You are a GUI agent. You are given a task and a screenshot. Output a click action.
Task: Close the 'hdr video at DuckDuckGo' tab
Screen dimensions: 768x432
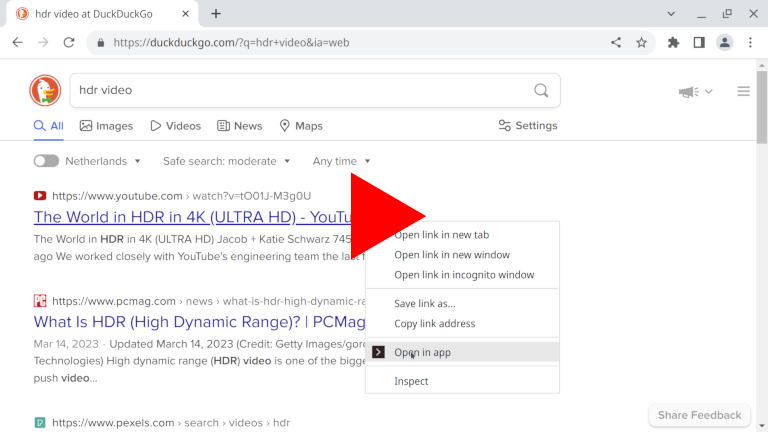tap(186, 14)
